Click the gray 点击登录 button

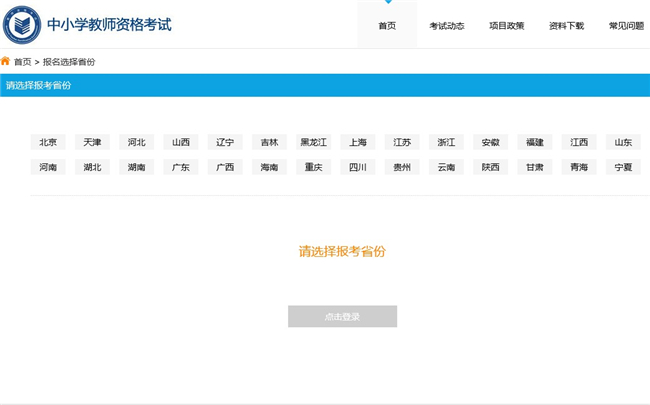pos(342,317)
